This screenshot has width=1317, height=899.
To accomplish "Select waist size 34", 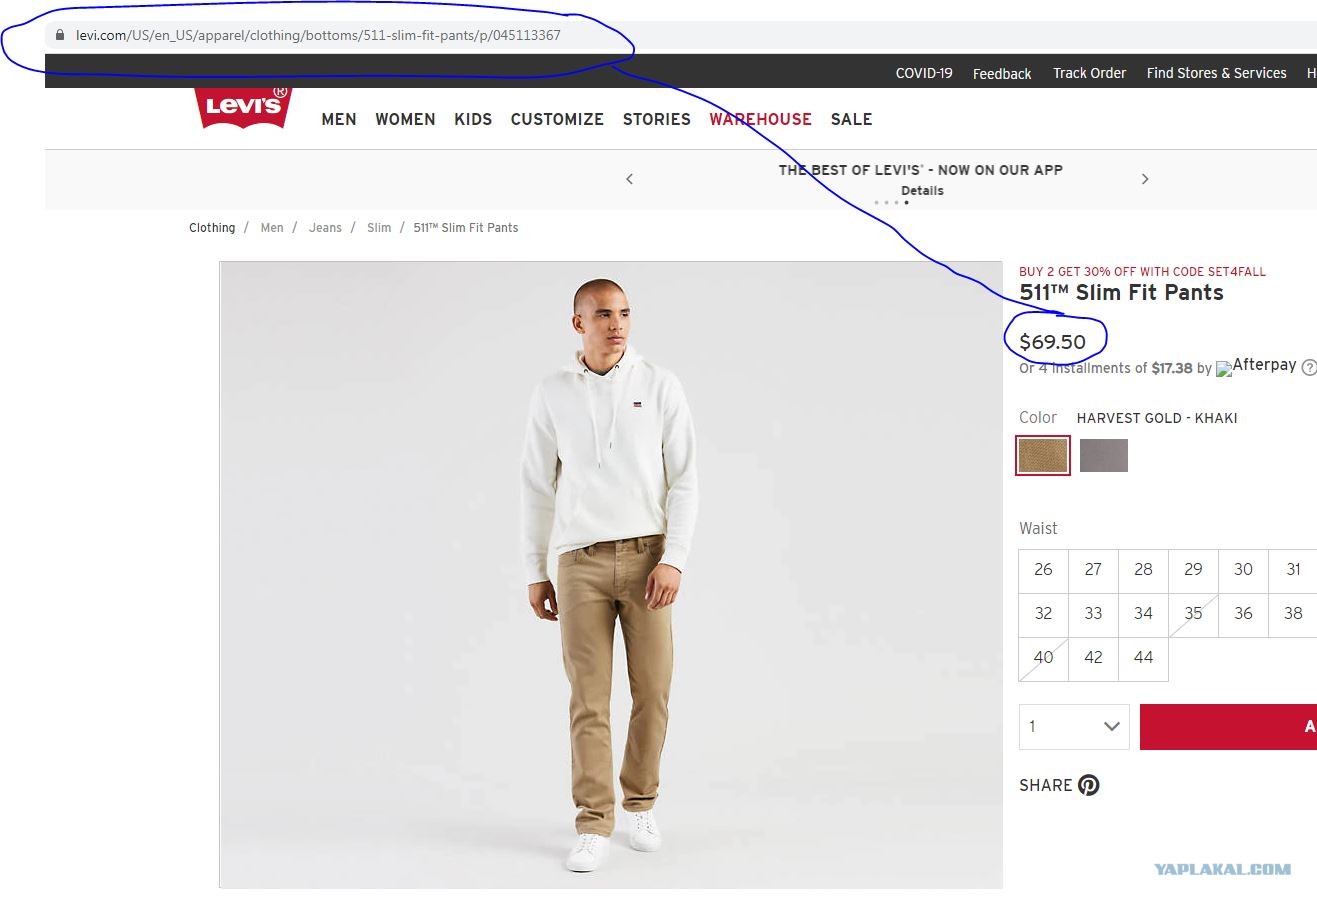I will [1143, 614].
